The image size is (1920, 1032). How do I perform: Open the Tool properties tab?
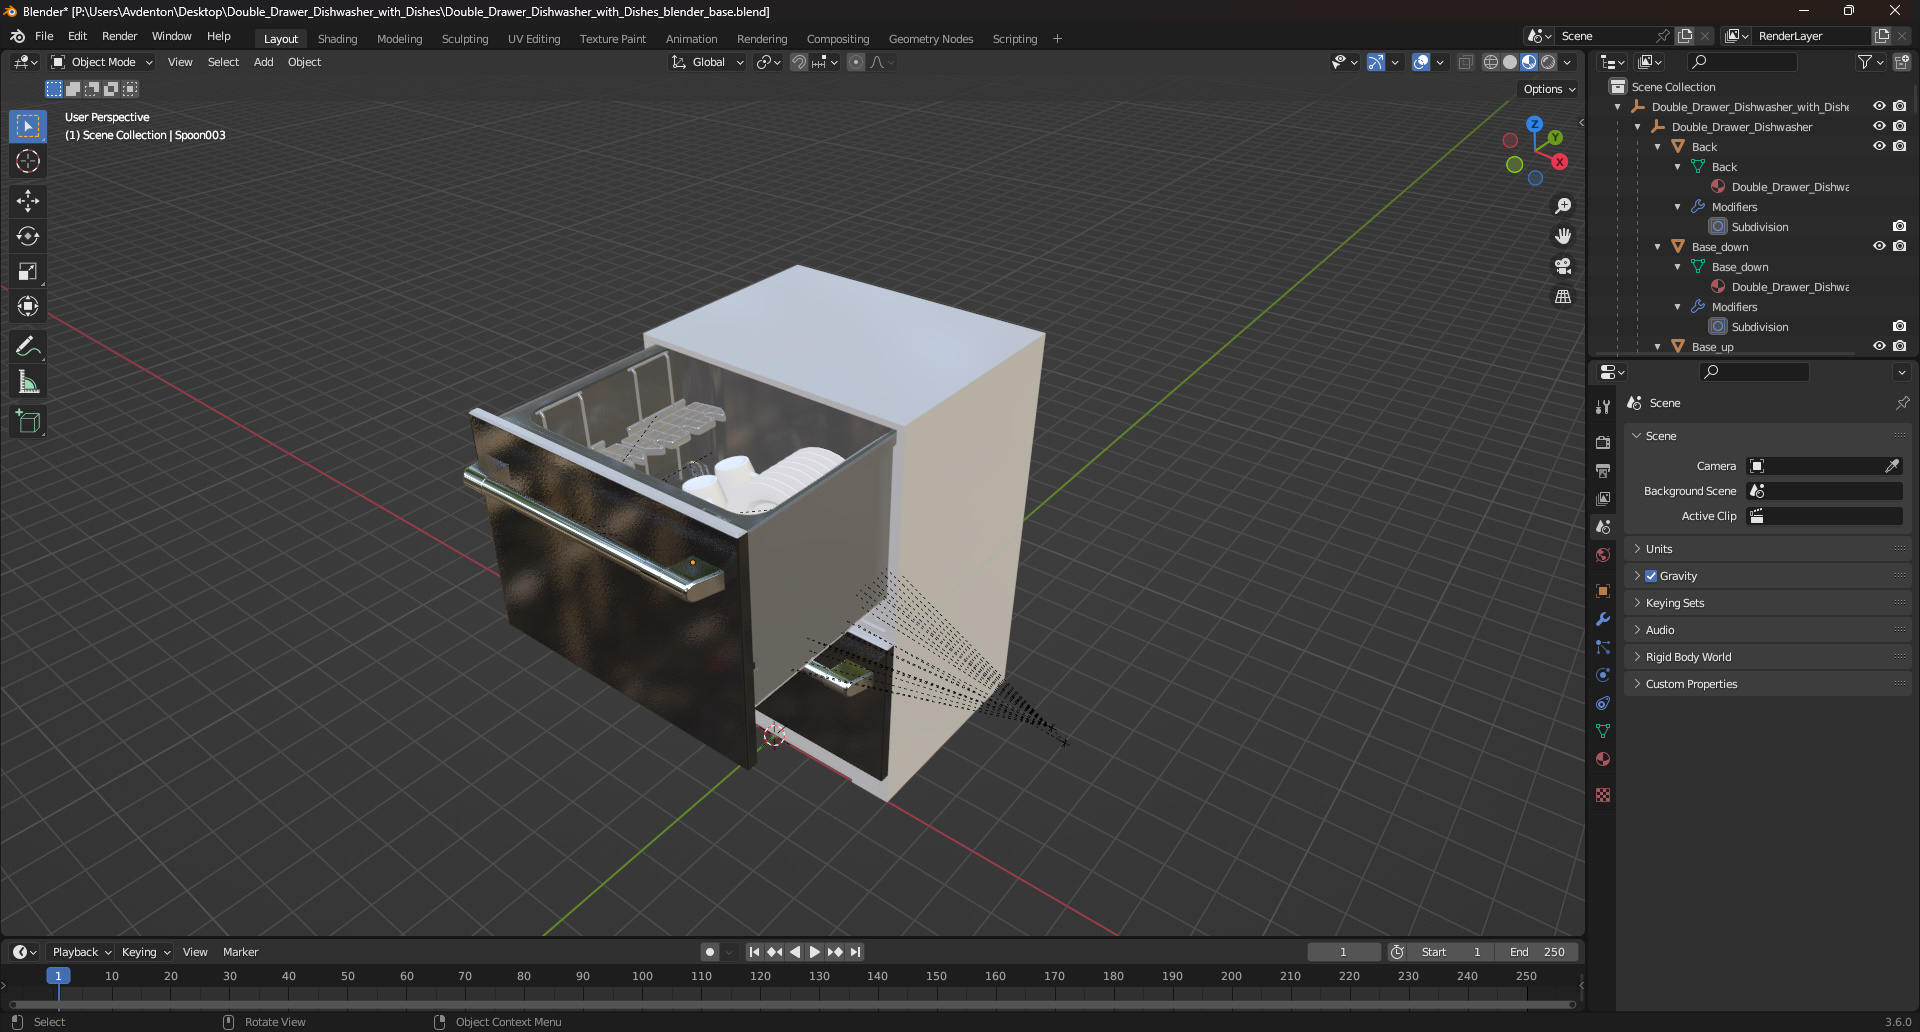point(1603,406)
